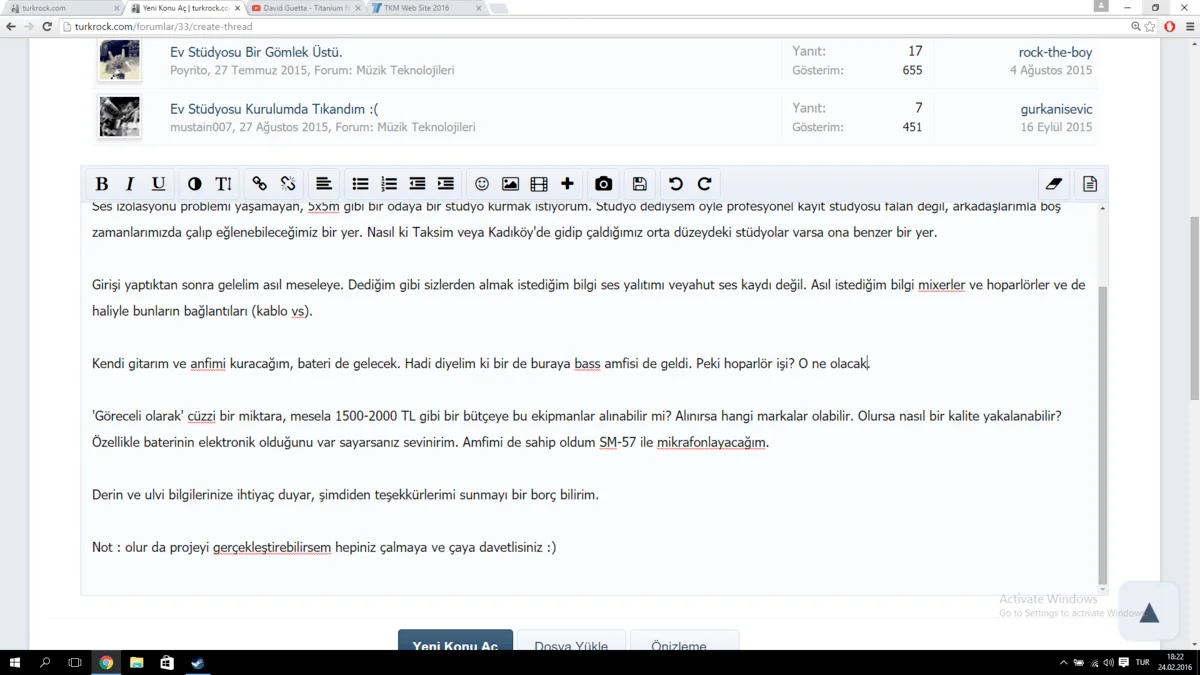Remove formatting with the eraser icon

[x=1054, y=184]
